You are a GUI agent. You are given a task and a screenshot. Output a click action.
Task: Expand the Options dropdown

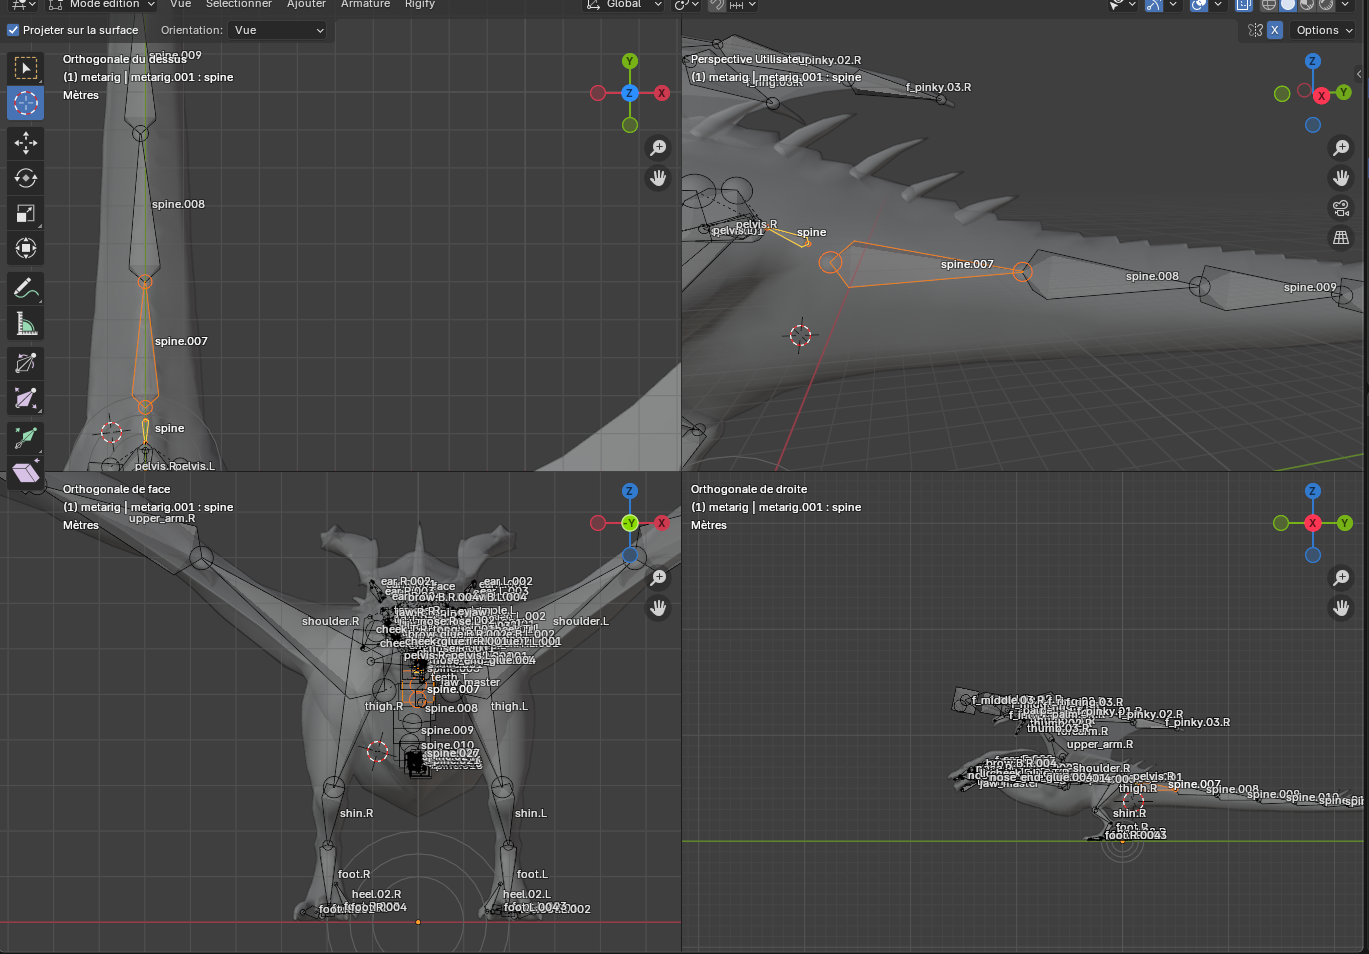1324,30
